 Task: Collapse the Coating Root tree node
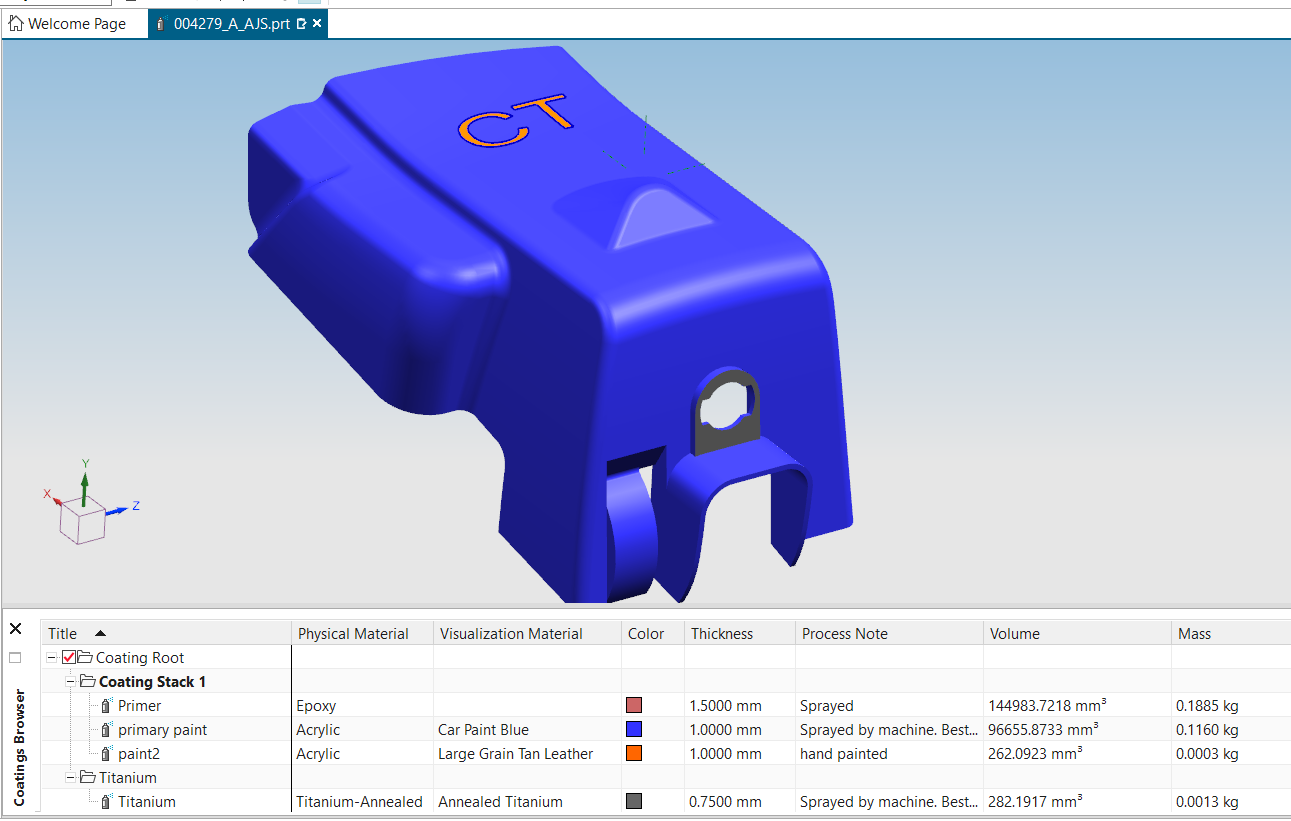pos(52,658)
